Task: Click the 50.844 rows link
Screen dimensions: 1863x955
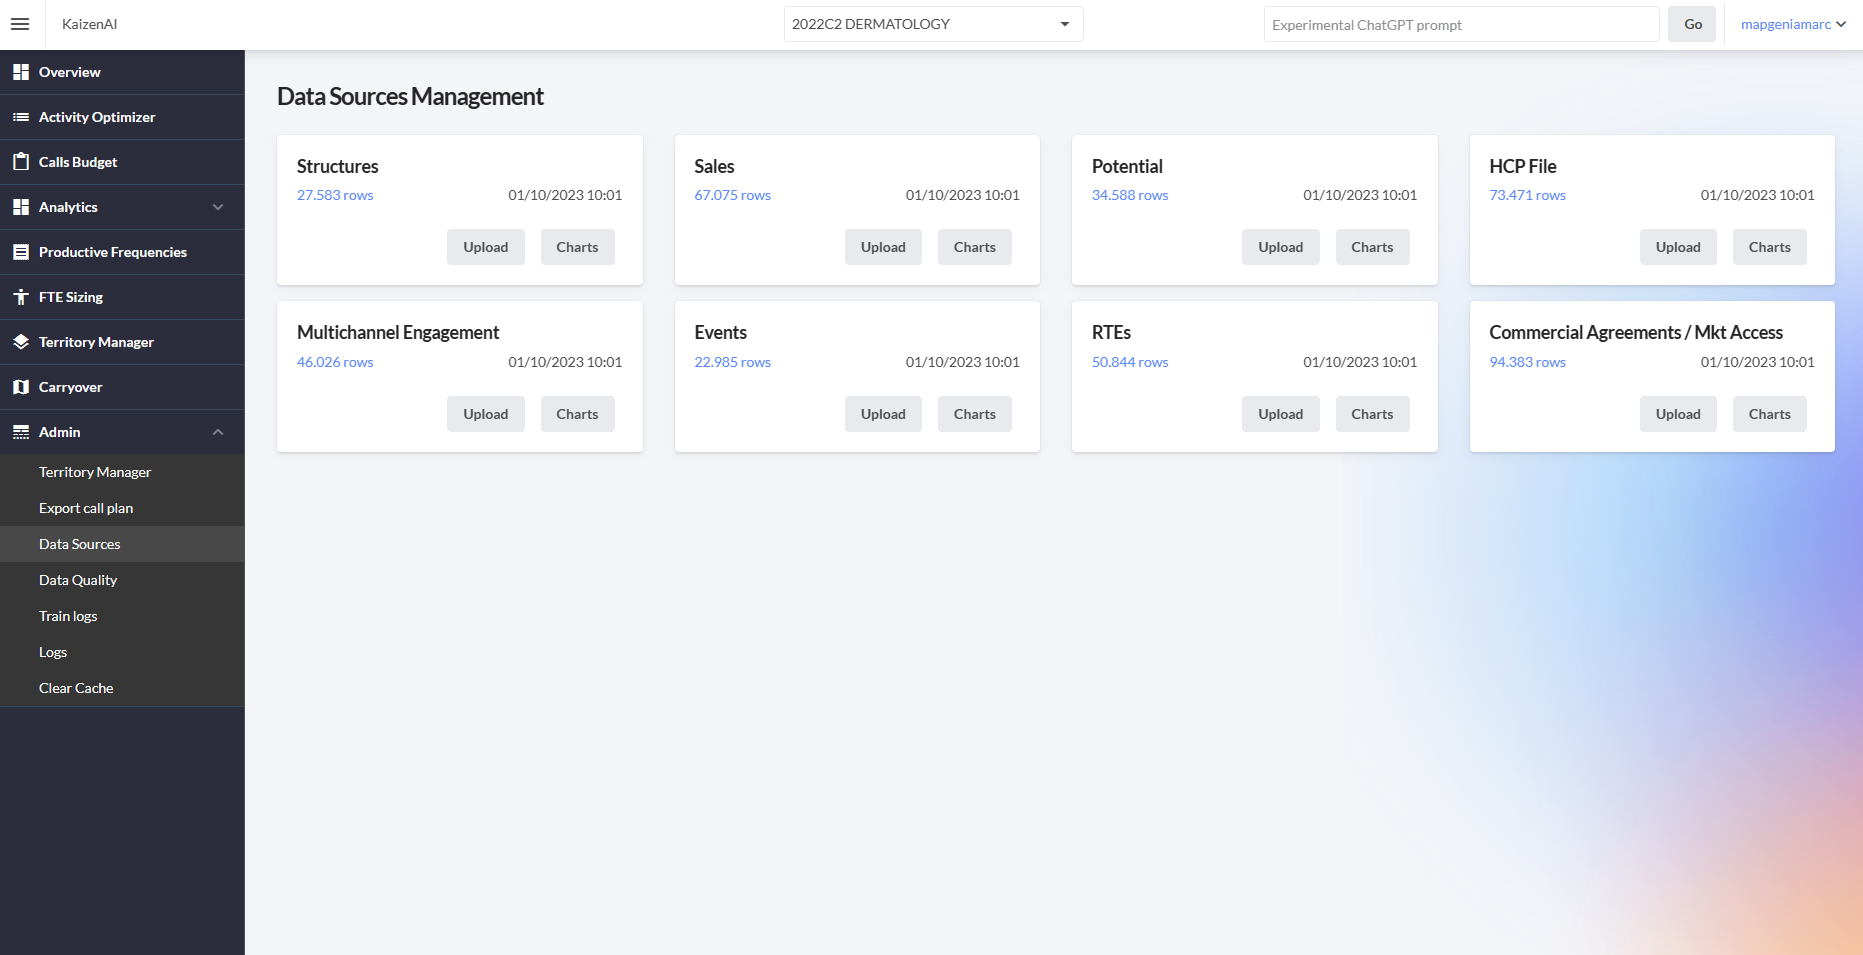Action: 1130,362
